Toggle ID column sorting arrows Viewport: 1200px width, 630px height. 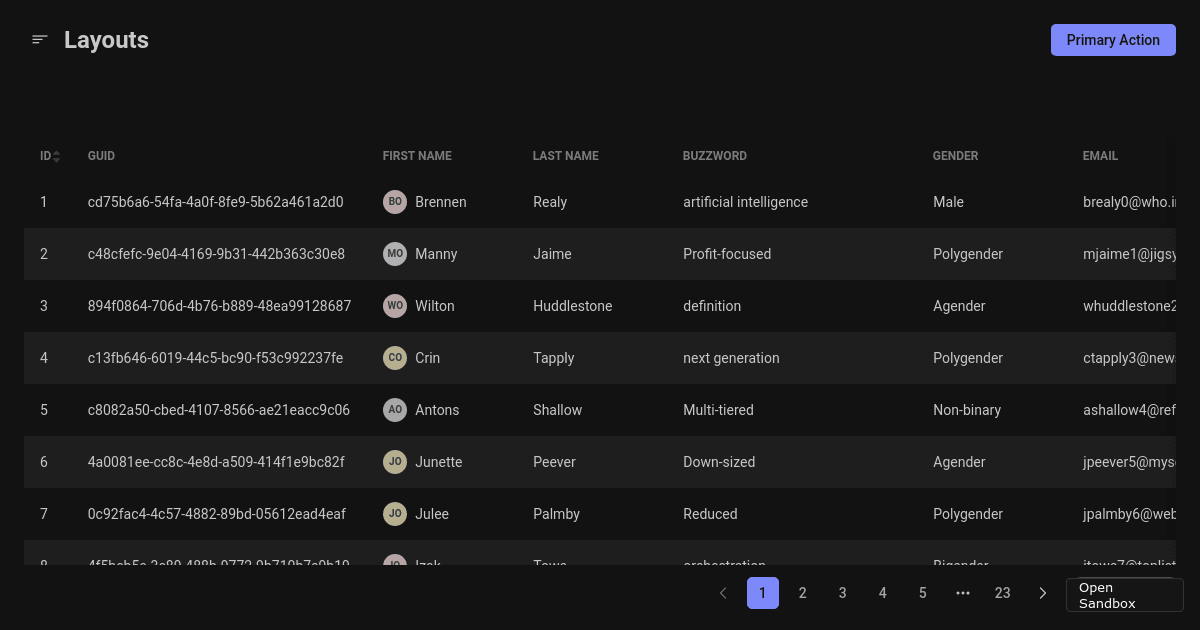(x=56, y=155)
